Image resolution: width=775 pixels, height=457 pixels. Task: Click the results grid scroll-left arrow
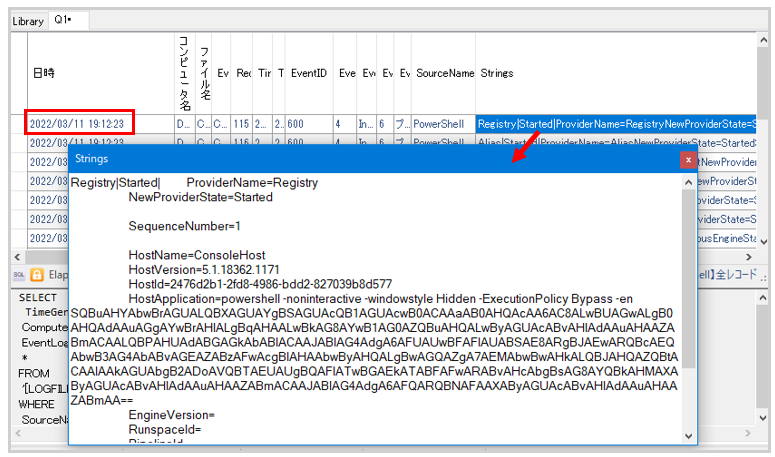click(x=17, y=257)
